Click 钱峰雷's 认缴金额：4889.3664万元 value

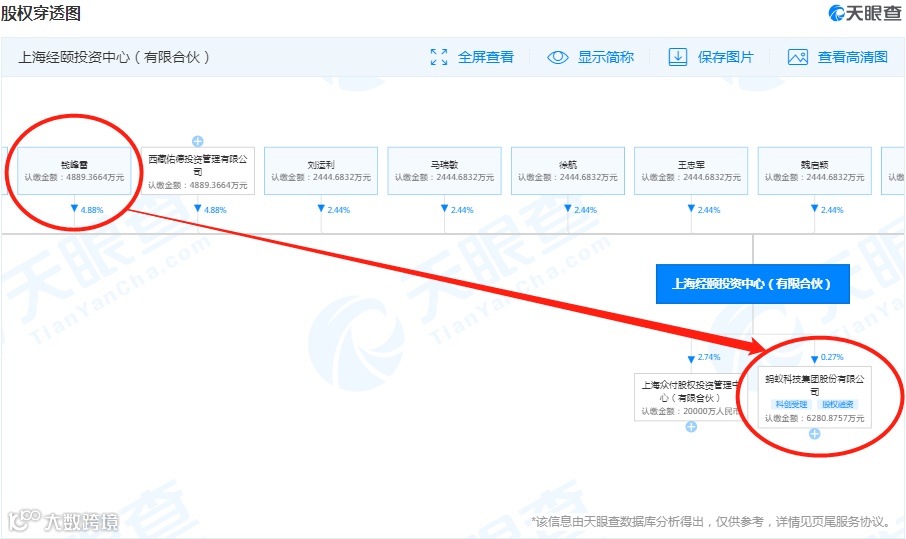click(x=74, y=177)
